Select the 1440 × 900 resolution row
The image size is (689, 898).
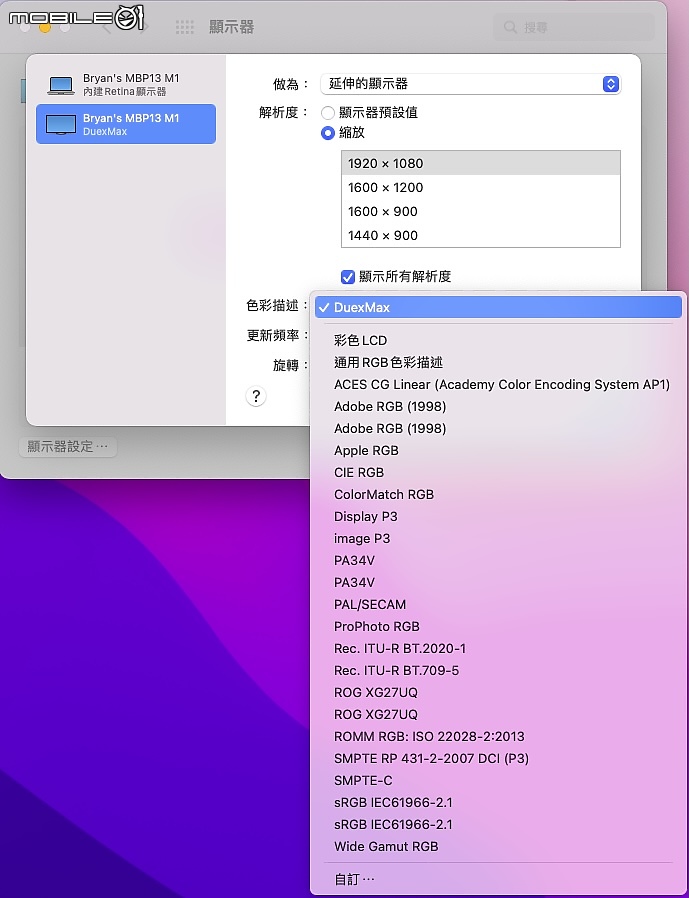click(481, 235)
